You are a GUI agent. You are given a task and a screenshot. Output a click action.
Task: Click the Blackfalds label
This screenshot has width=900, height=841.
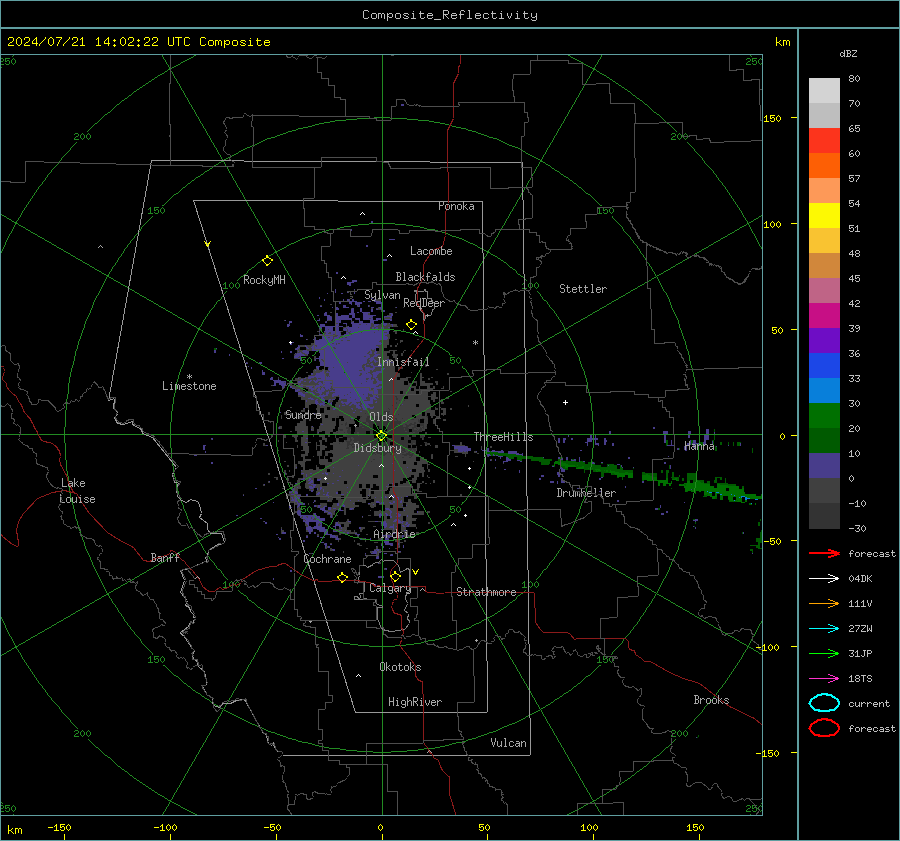(425, 277)
